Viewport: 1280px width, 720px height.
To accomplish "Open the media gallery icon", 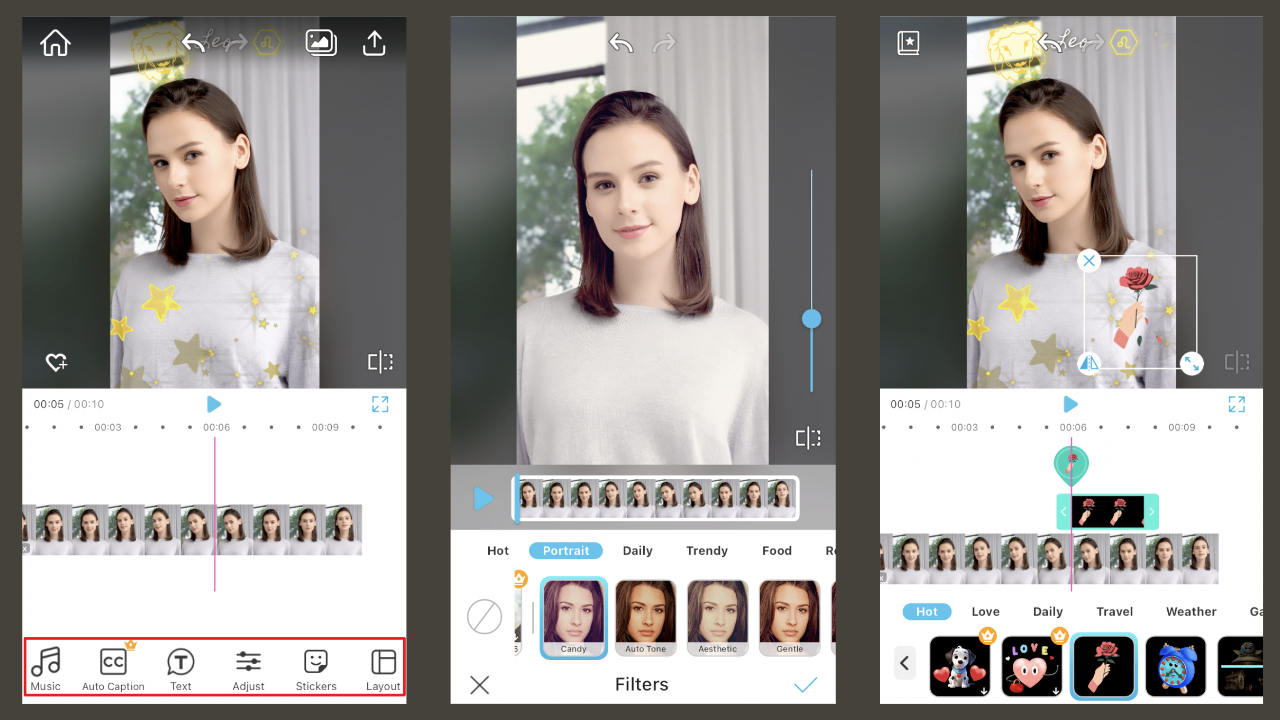I will tap(321, 42).
